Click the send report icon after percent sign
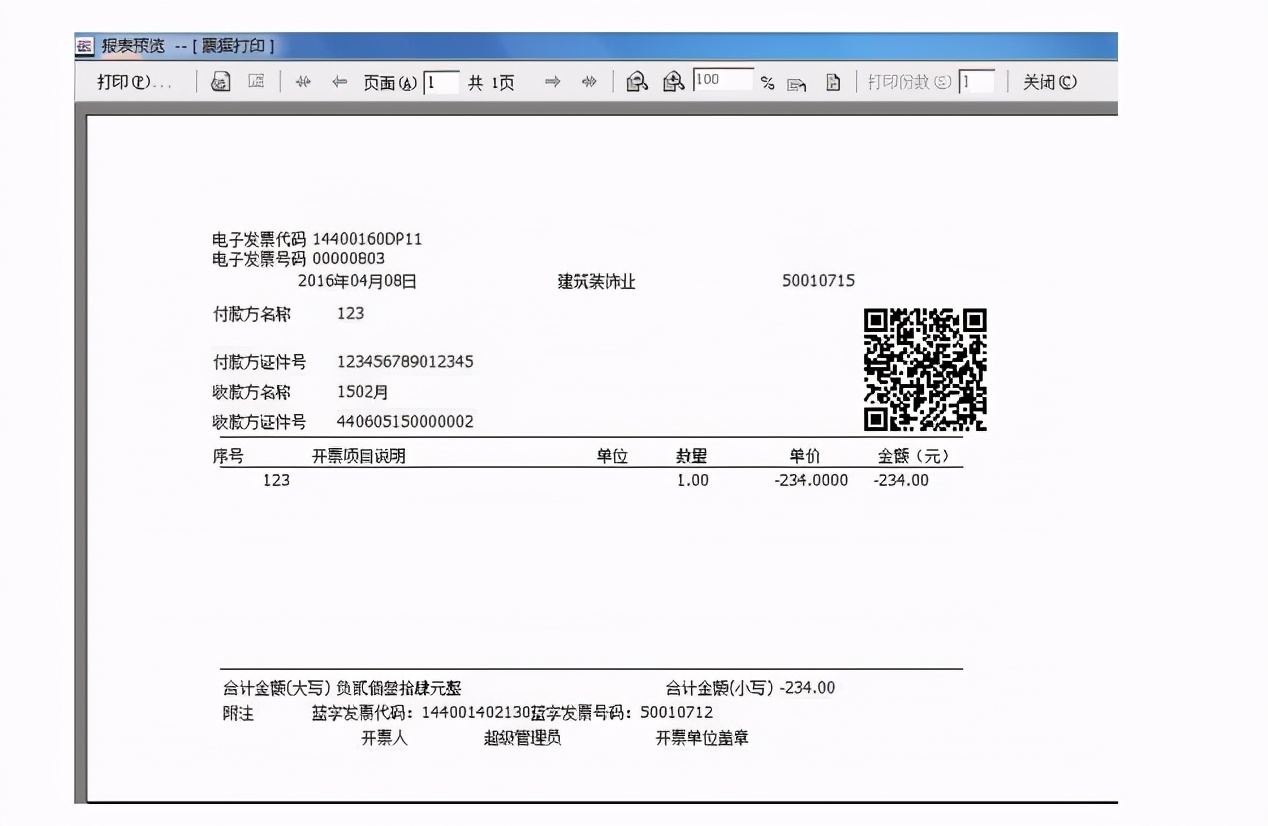This screenshot has width=1268, height=826. click(x=795, y=82)
